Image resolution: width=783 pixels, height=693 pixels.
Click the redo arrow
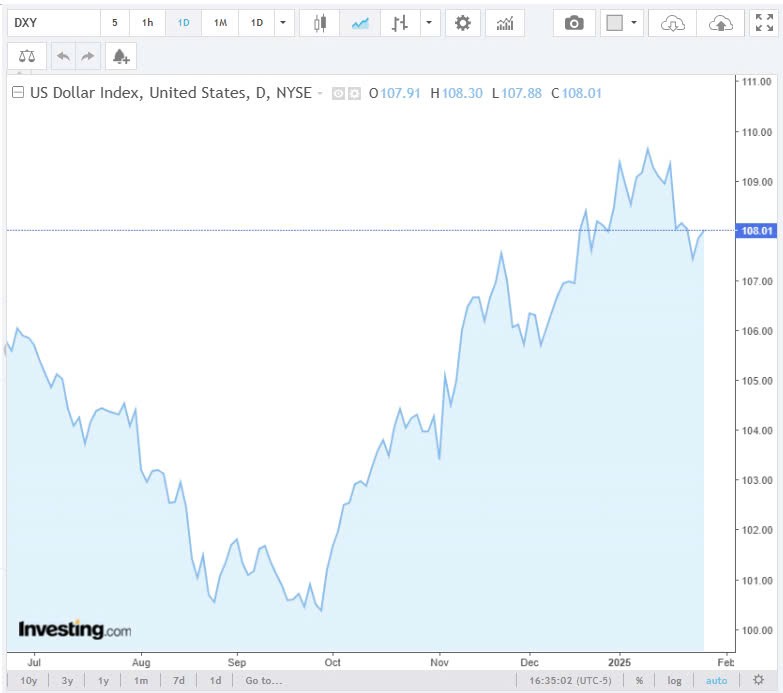[88, 56]
